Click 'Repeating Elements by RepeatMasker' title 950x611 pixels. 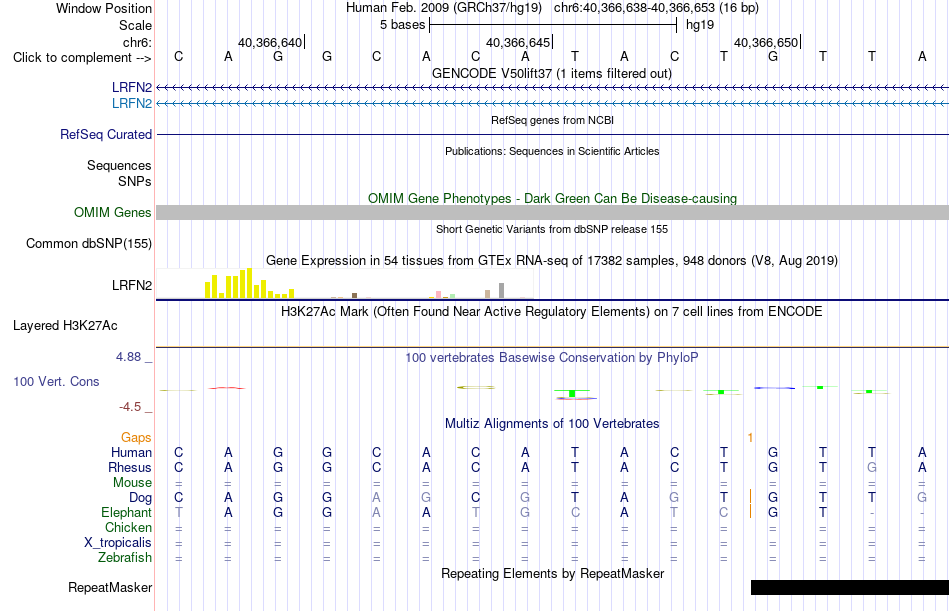tap(552, 573)
